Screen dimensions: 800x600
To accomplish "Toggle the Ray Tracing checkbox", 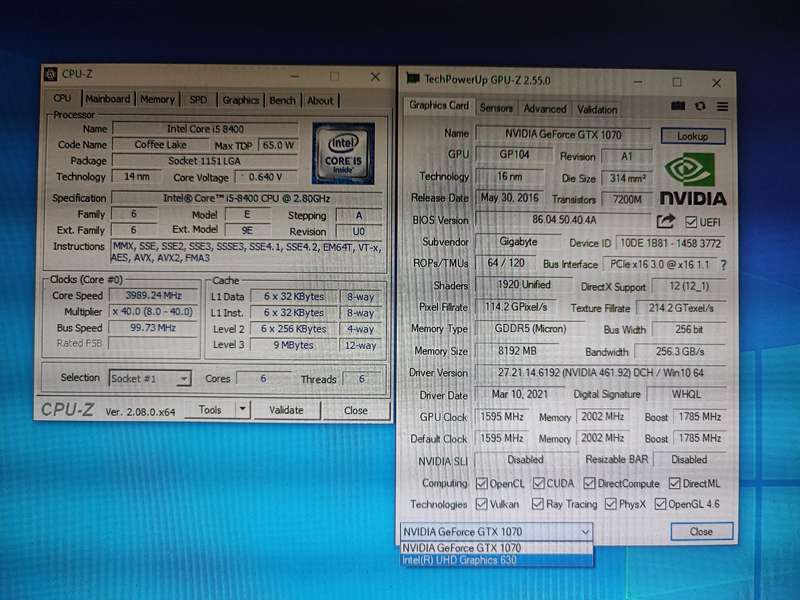I will click(537, 504).
